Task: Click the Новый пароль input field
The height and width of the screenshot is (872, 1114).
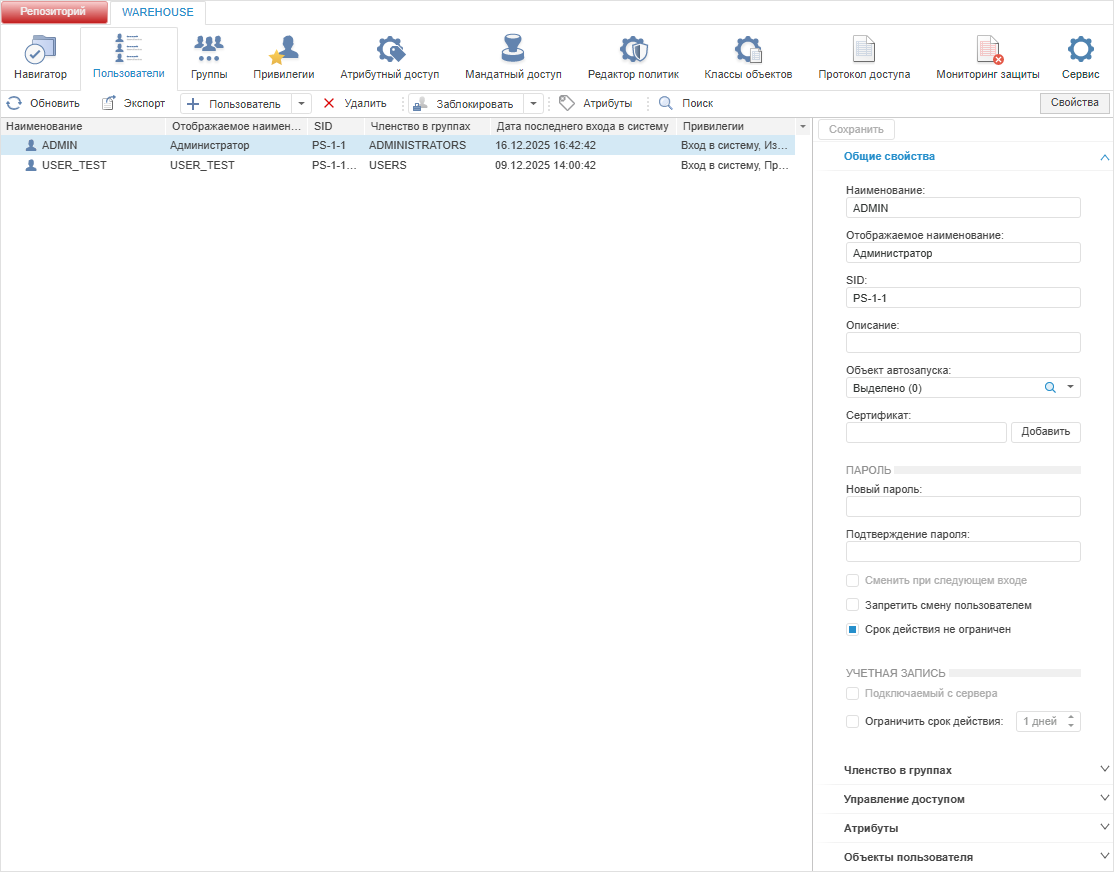Action: coord(963,507)
